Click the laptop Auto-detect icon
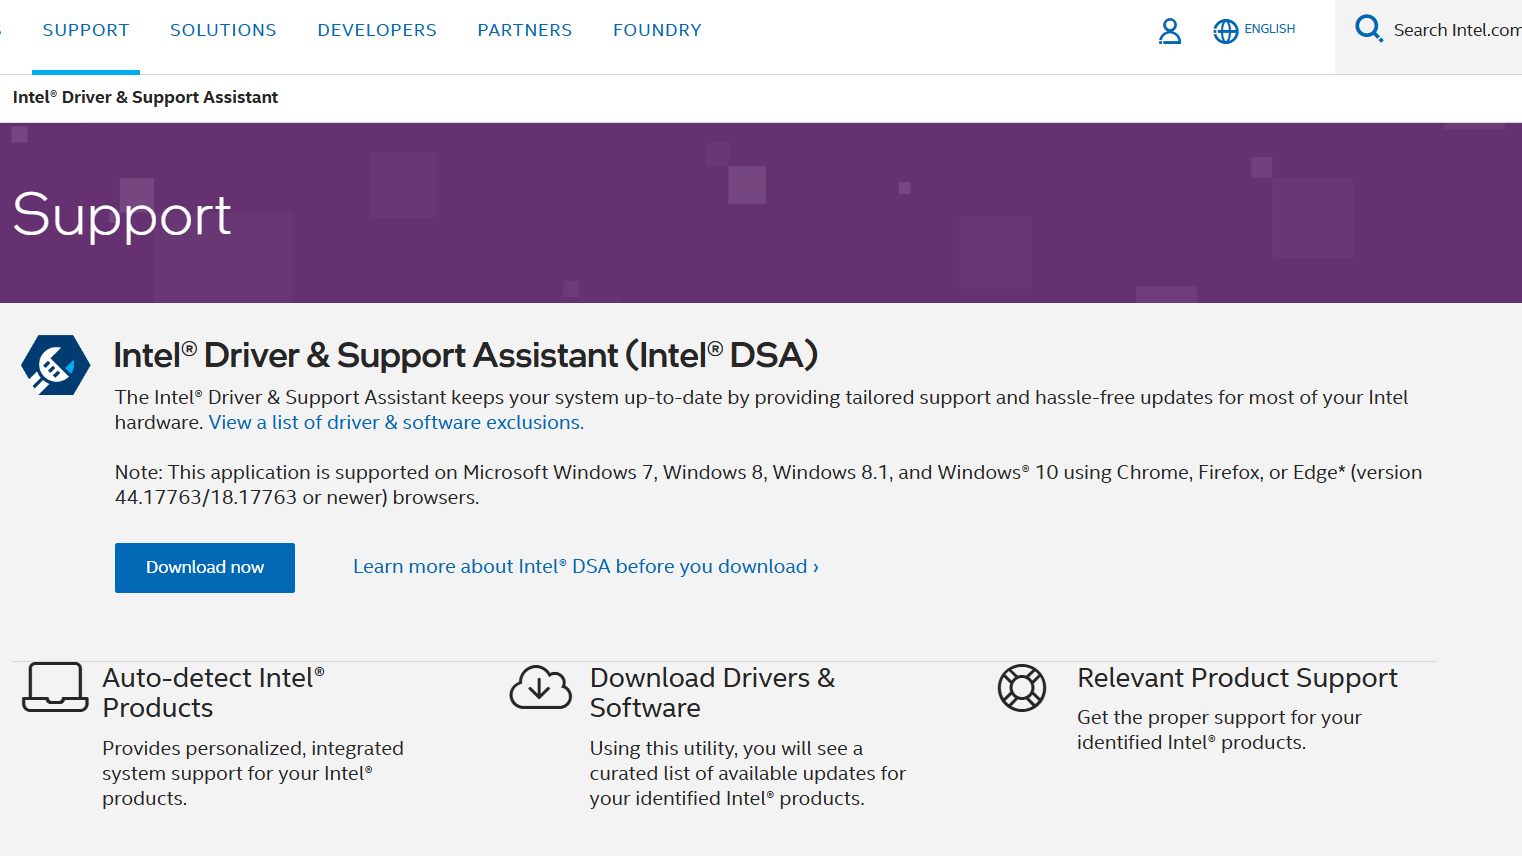Screen dimensions: 1522x856 (55, 687)
